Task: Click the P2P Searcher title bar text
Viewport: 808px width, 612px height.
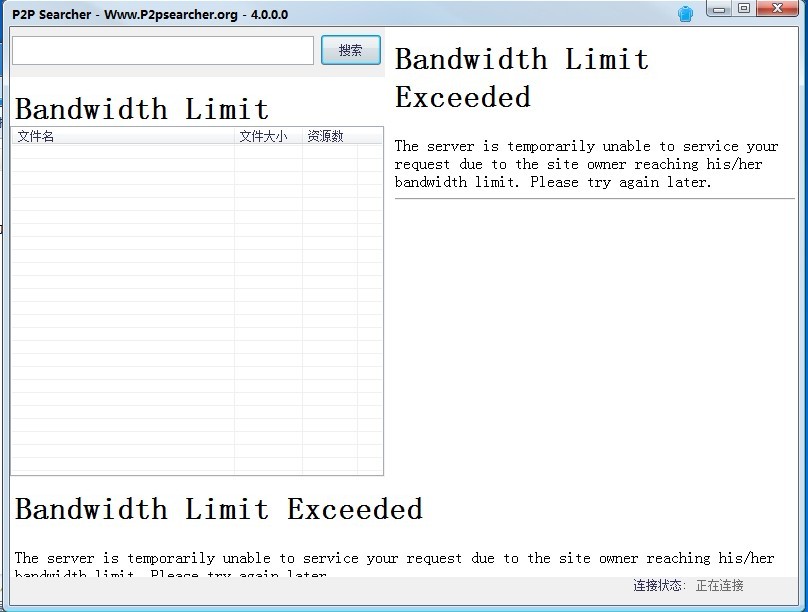Action: [x=150, y=15]
